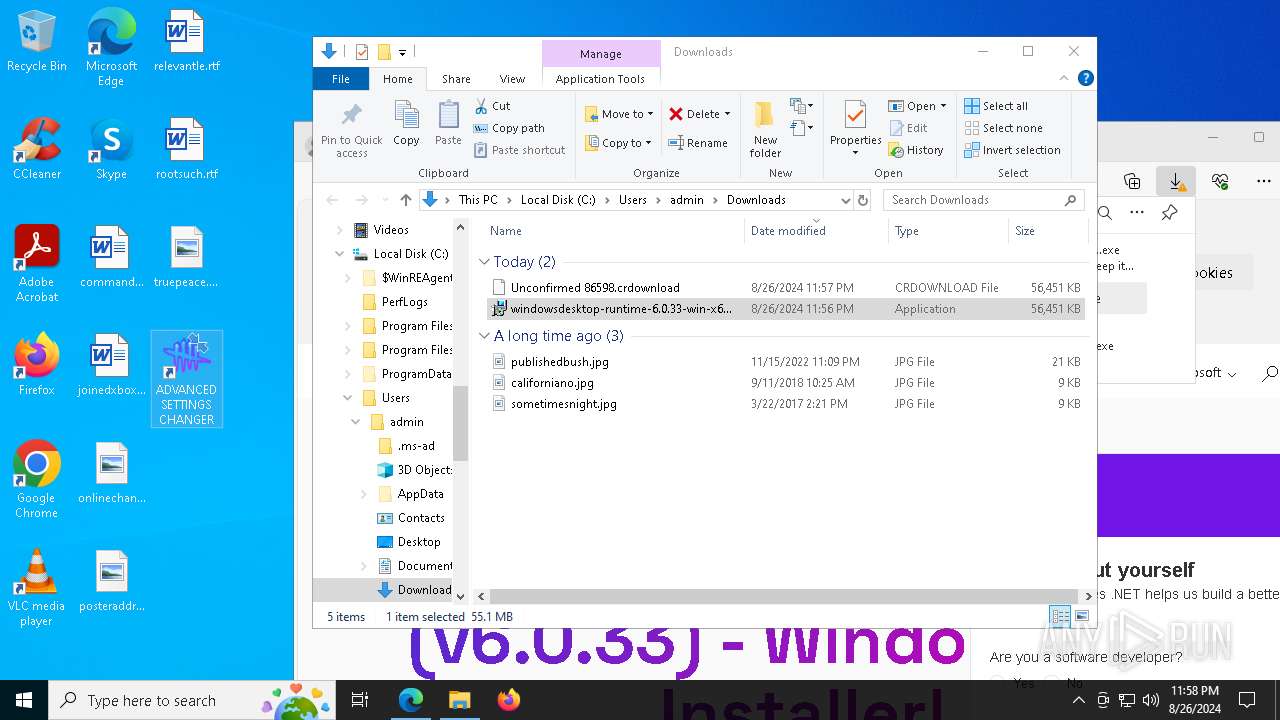This screenshot has height=720, width=1280.
Task: Open the Open button dropdown arrow
Action: [943, 106]
